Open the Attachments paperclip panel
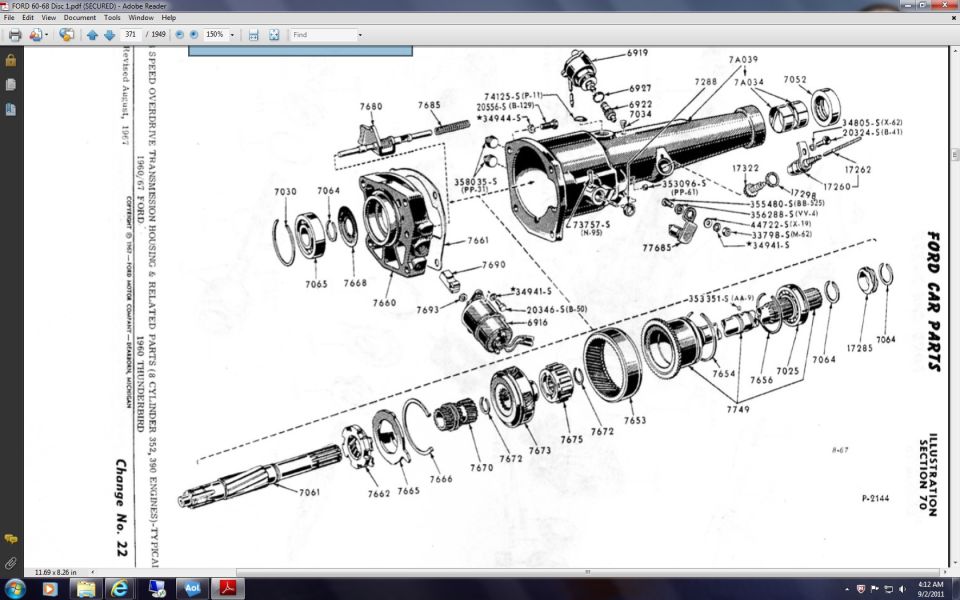Screen dimensions: 960x600 tap(10, 563)
